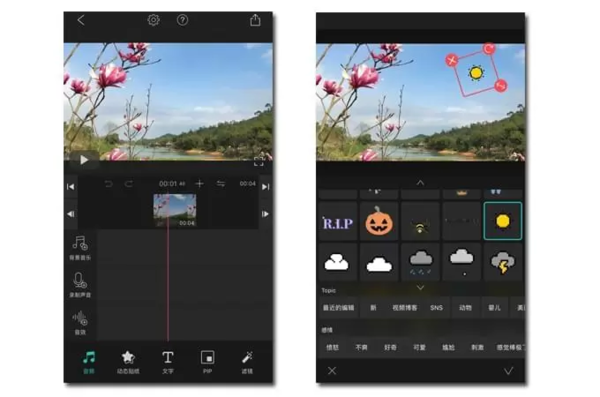This screenshot has height=397, width=600.
Task: Choose the pumpkin jack-o-lantern sticker
Action: point(379,221)
